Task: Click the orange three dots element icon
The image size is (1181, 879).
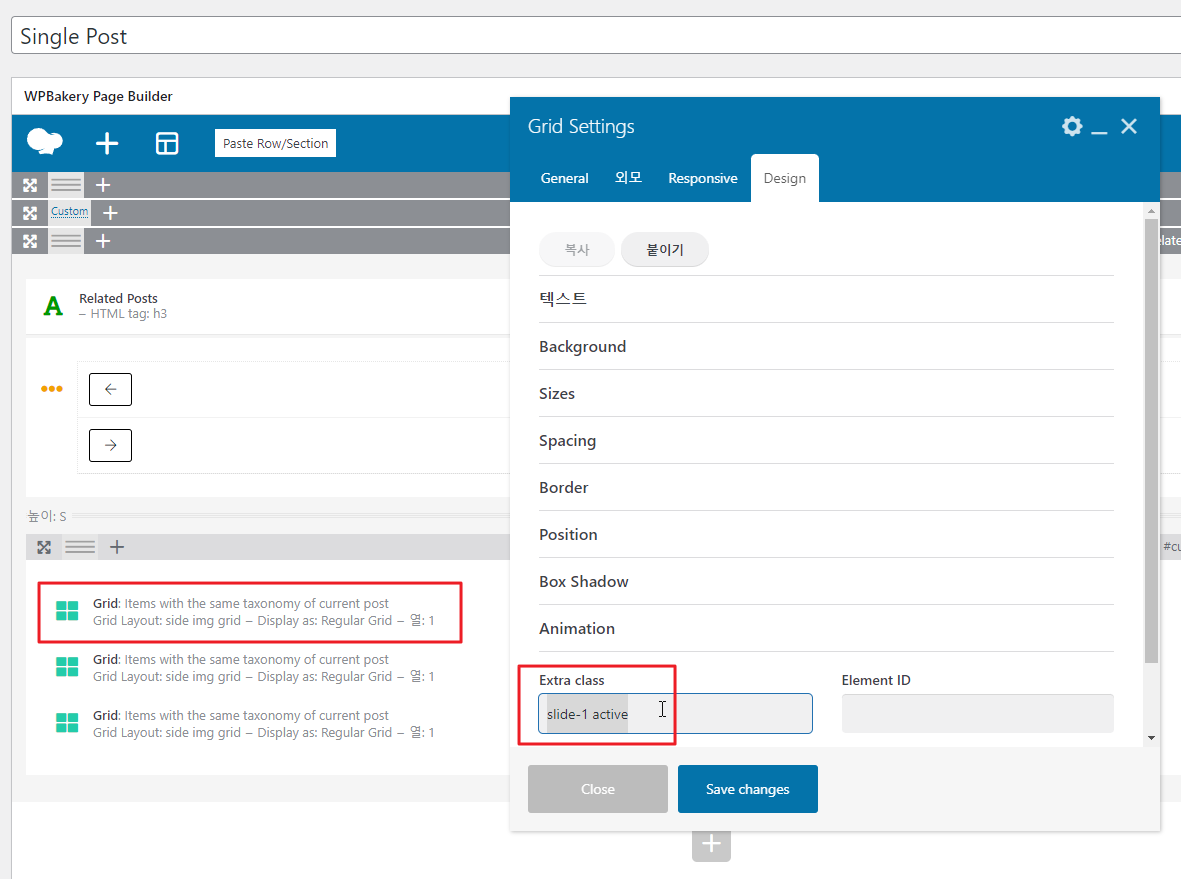Action: point(52,389)
